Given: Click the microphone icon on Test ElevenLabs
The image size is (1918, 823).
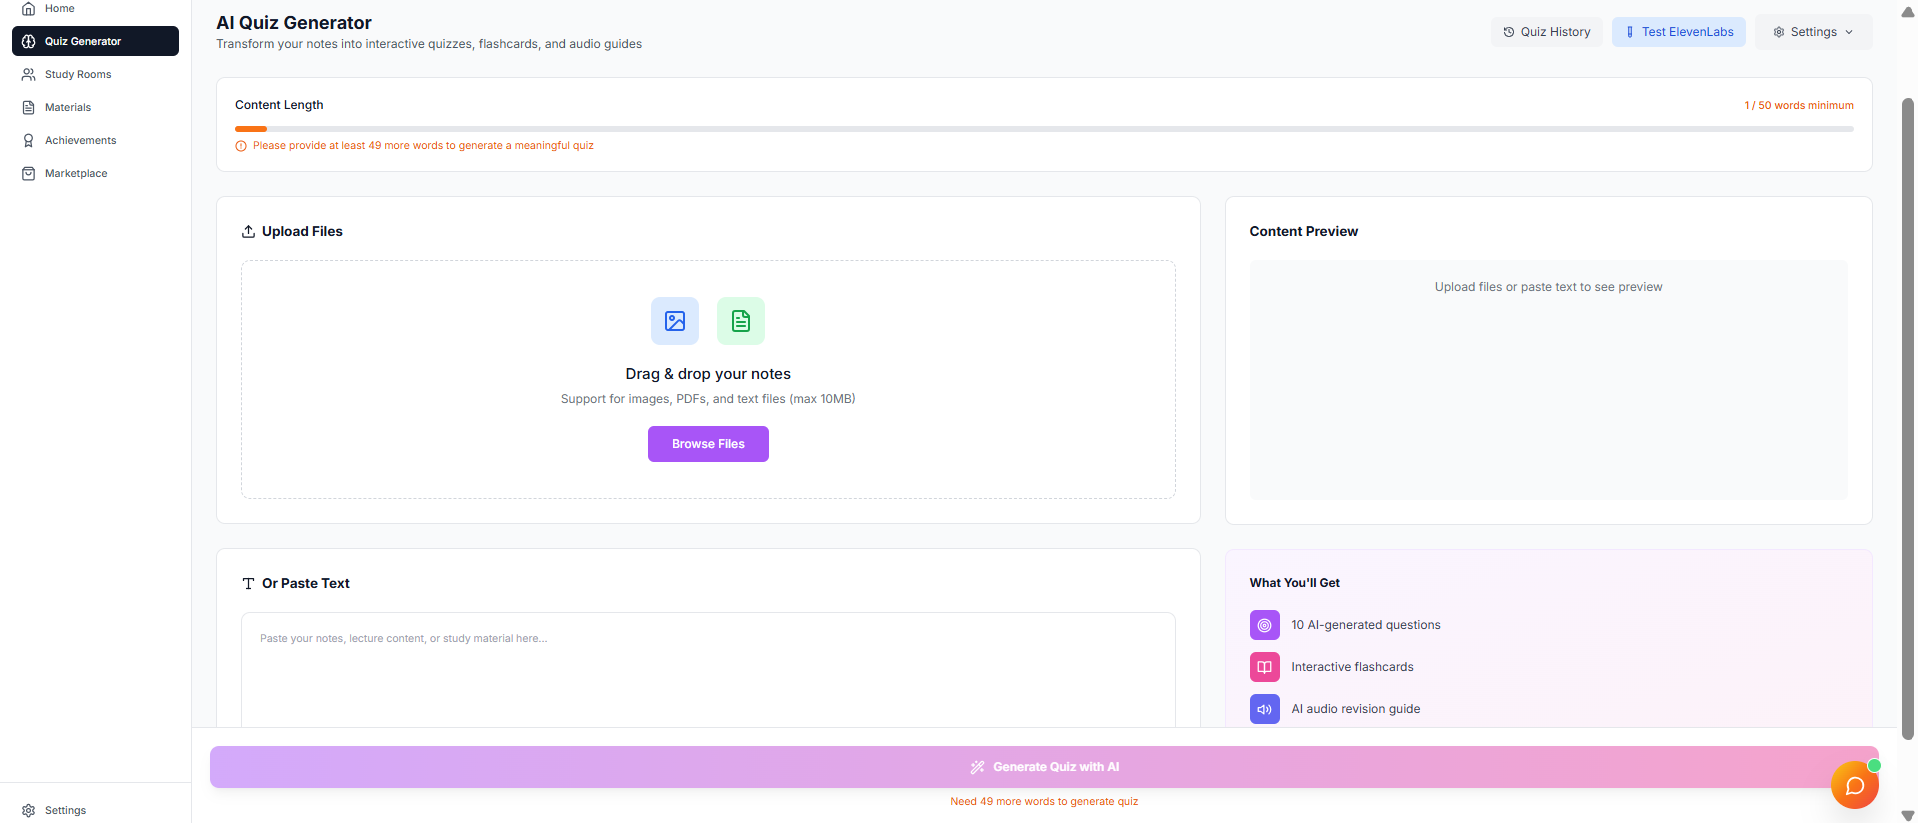Looking at the screenshot, I should point(1630,32).
